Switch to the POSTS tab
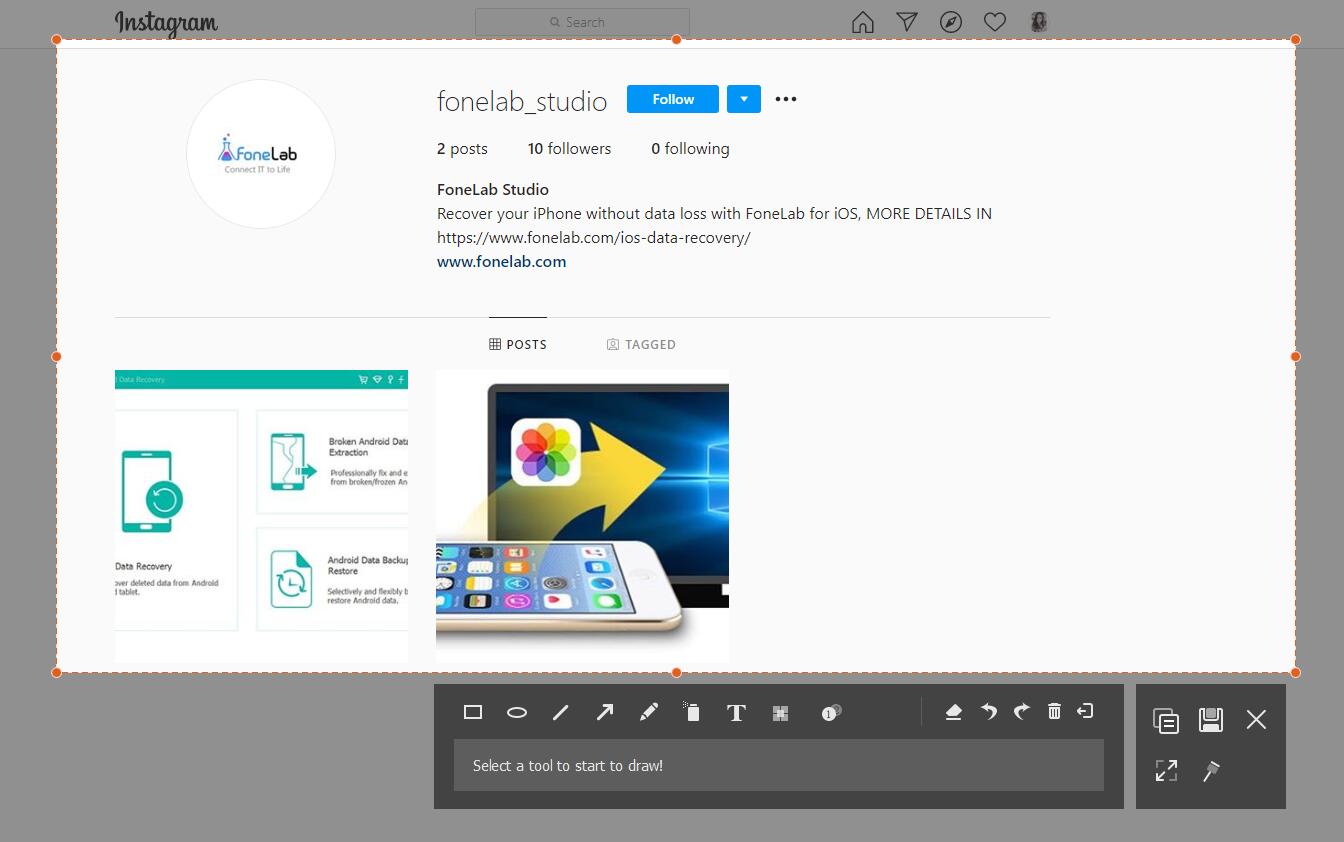This screenshot has width=1344, height=842. pos(518,344)
